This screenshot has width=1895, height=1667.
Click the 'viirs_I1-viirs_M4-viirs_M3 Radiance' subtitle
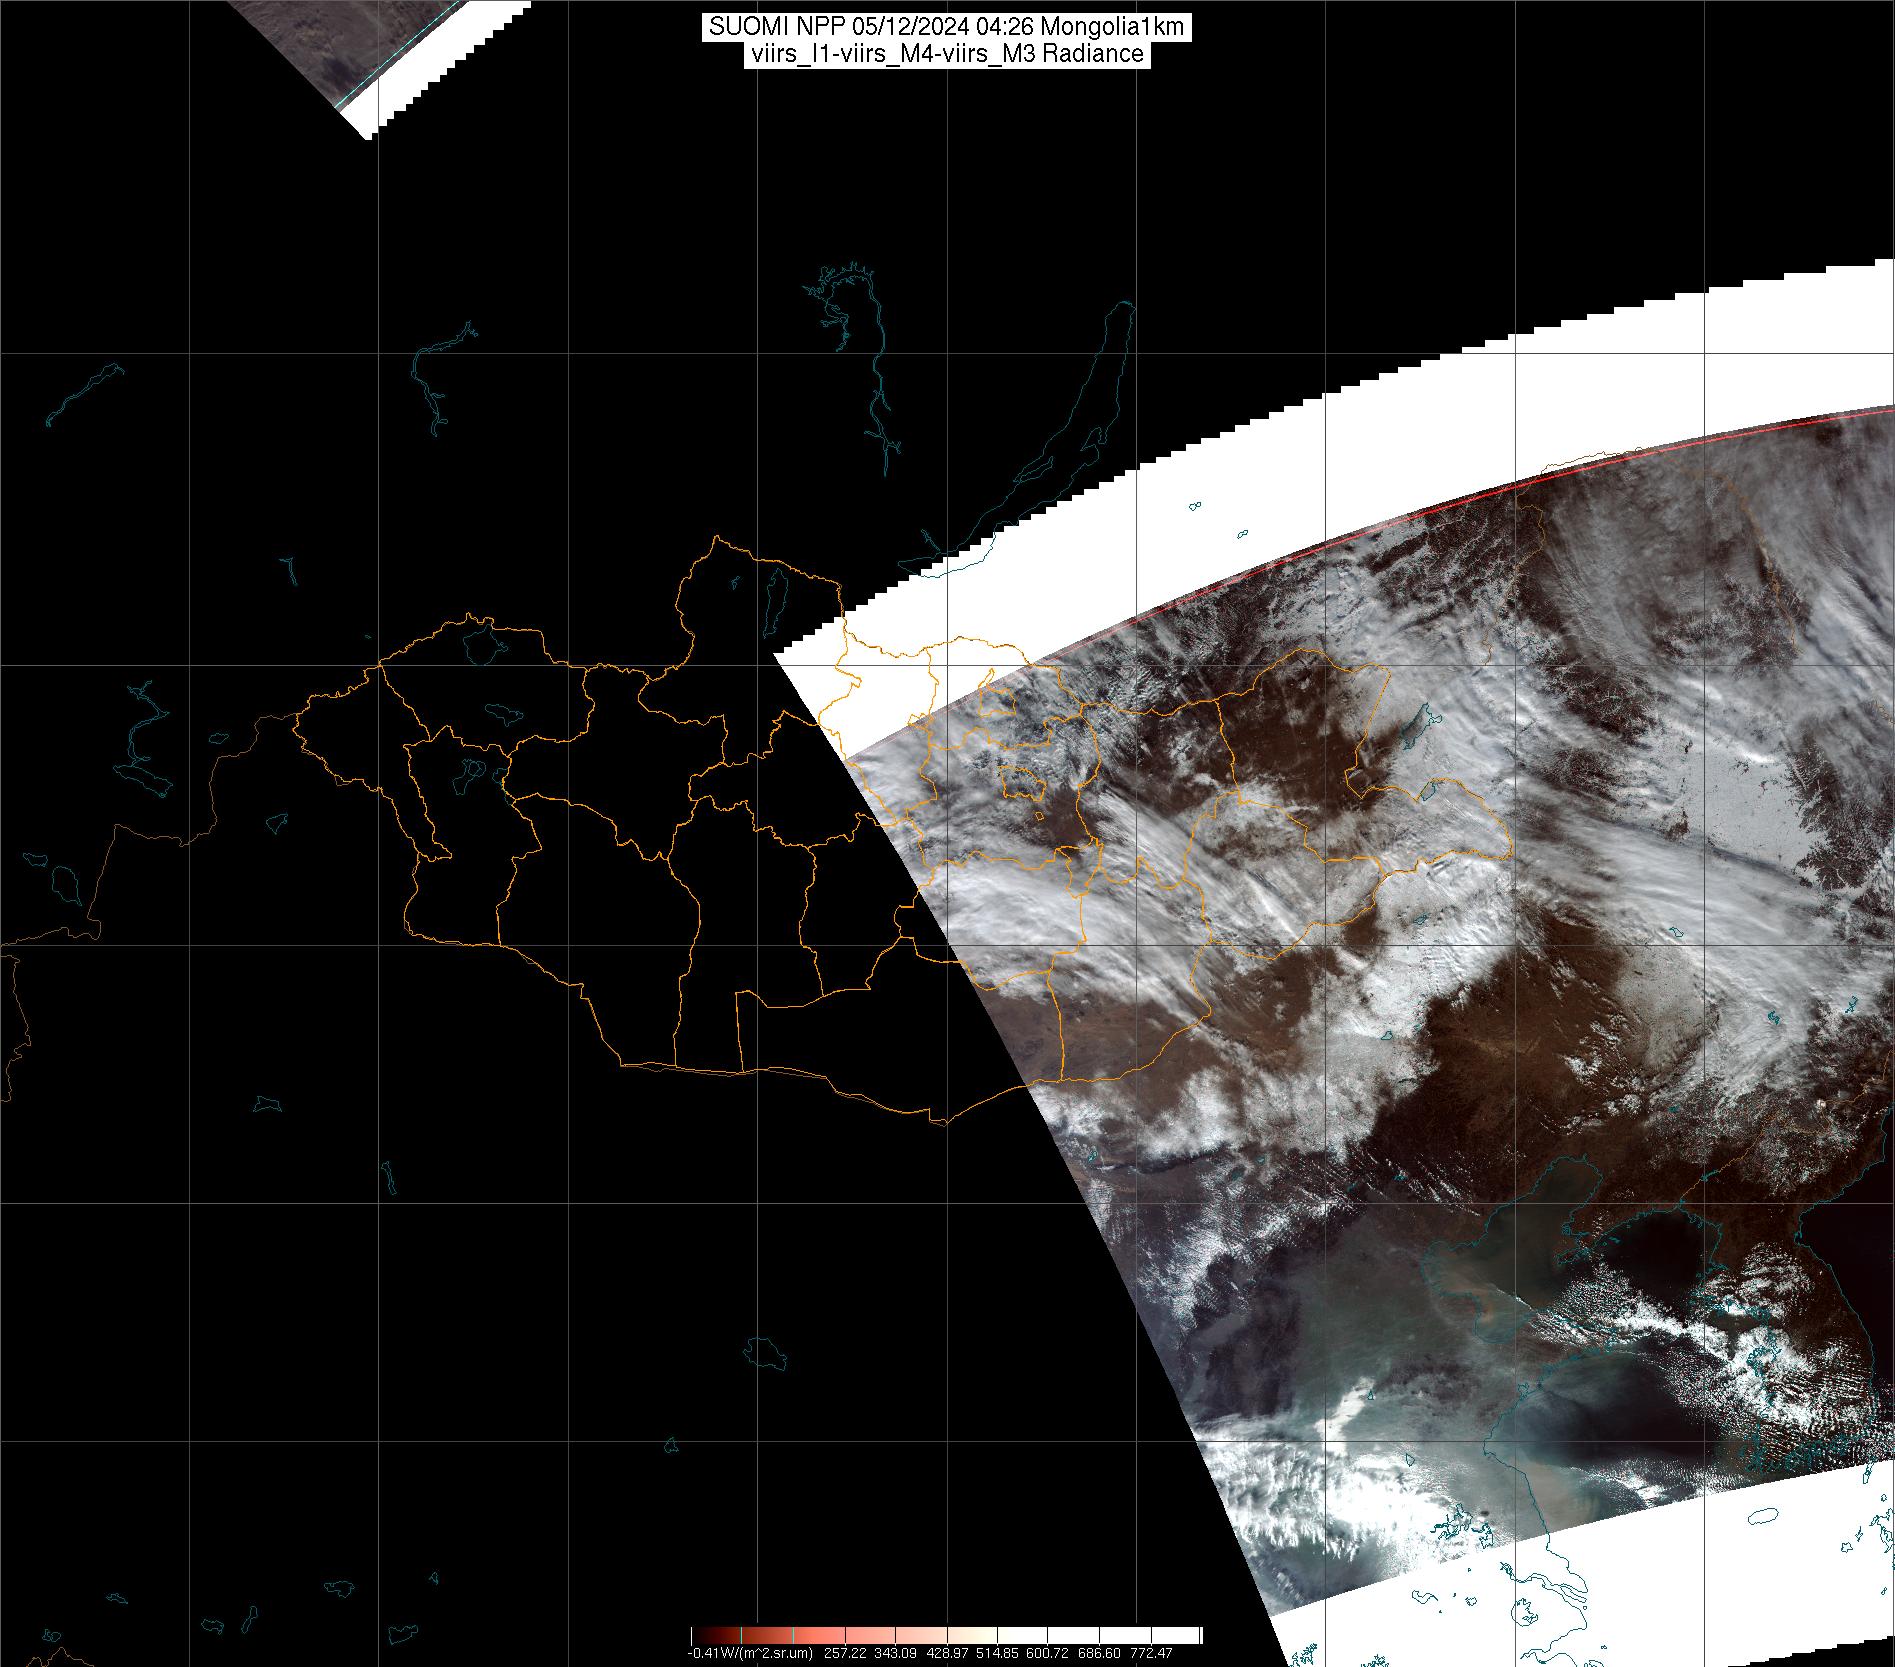[946, 54]
